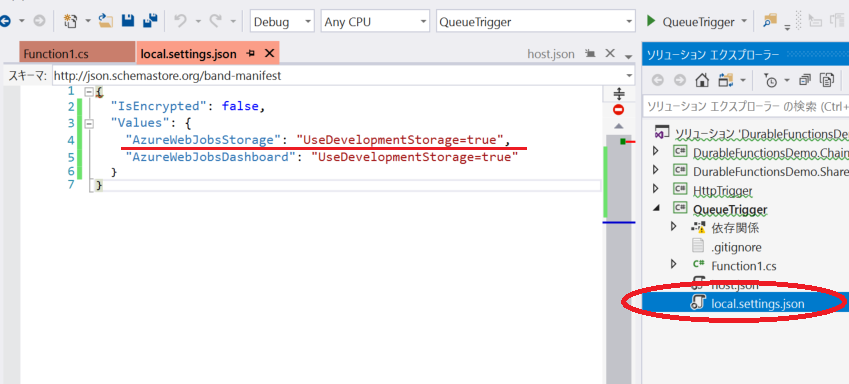The image size is (849, 384).
Task: Click the keep-open icon on host.json tab
Action: tap(591, 54)
